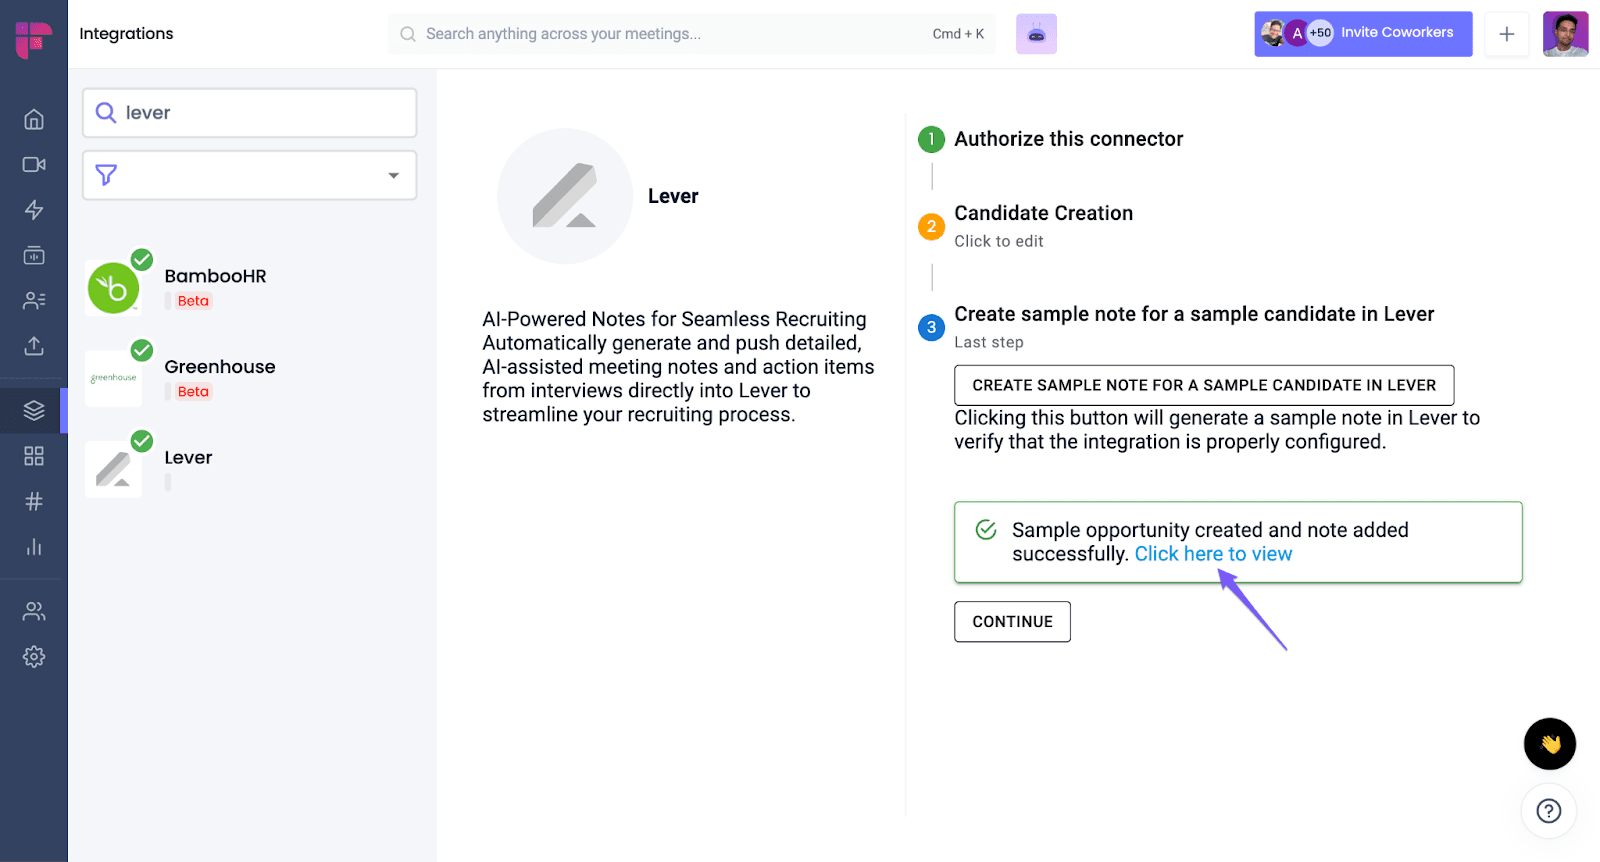The width and height of the screenshot is (1600, 862).
Task: Focus the global meetings search bar
Action: (x=692, y=34)
